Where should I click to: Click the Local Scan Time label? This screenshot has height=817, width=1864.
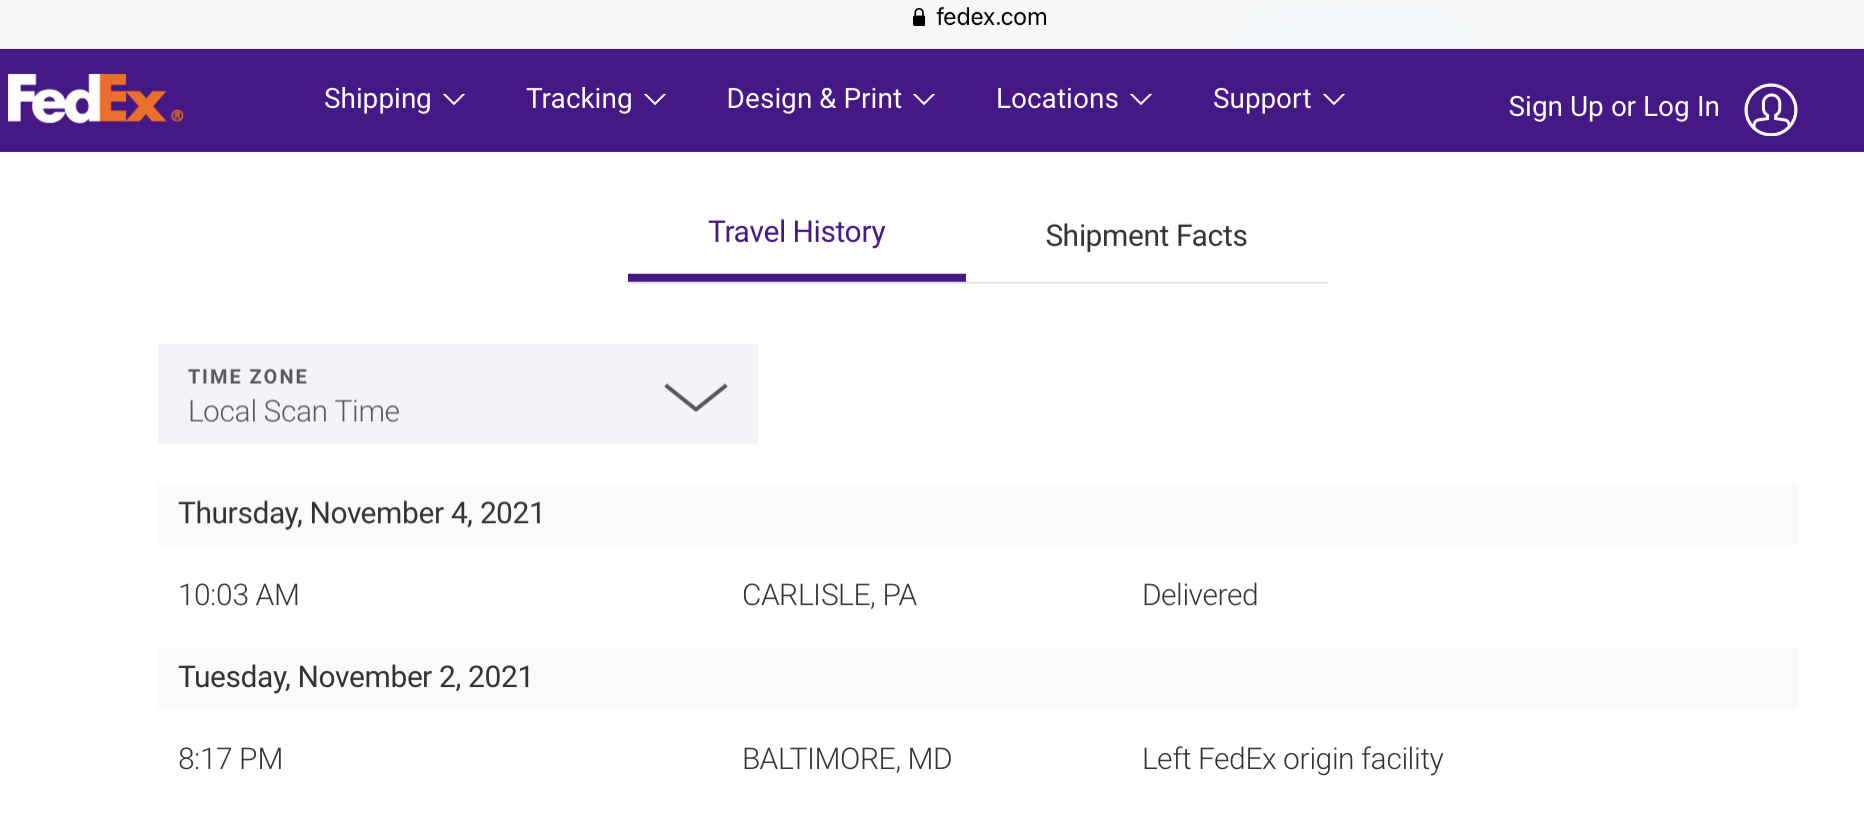(x=294, y=411)
